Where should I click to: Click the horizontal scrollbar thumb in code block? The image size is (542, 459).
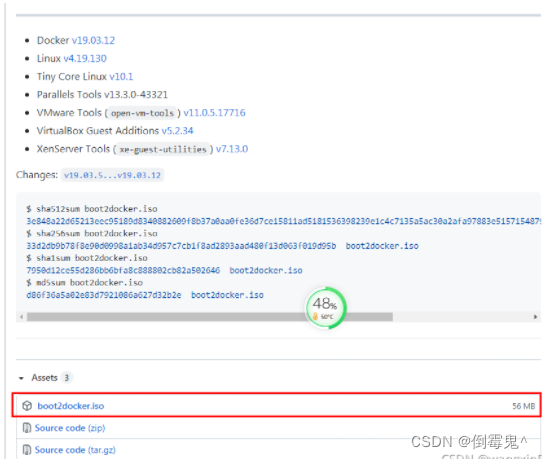pyautogui.click(x=209, y=317)
